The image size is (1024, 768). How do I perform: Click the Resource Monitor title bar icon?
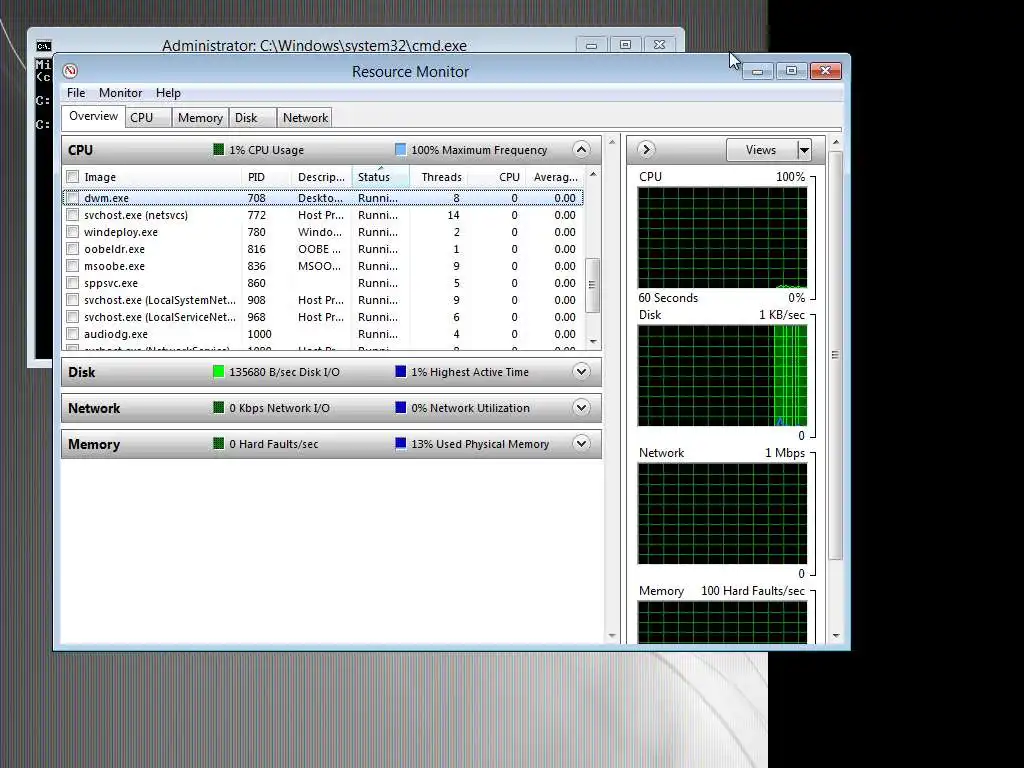pyautogui.click(x=70, y=71)
